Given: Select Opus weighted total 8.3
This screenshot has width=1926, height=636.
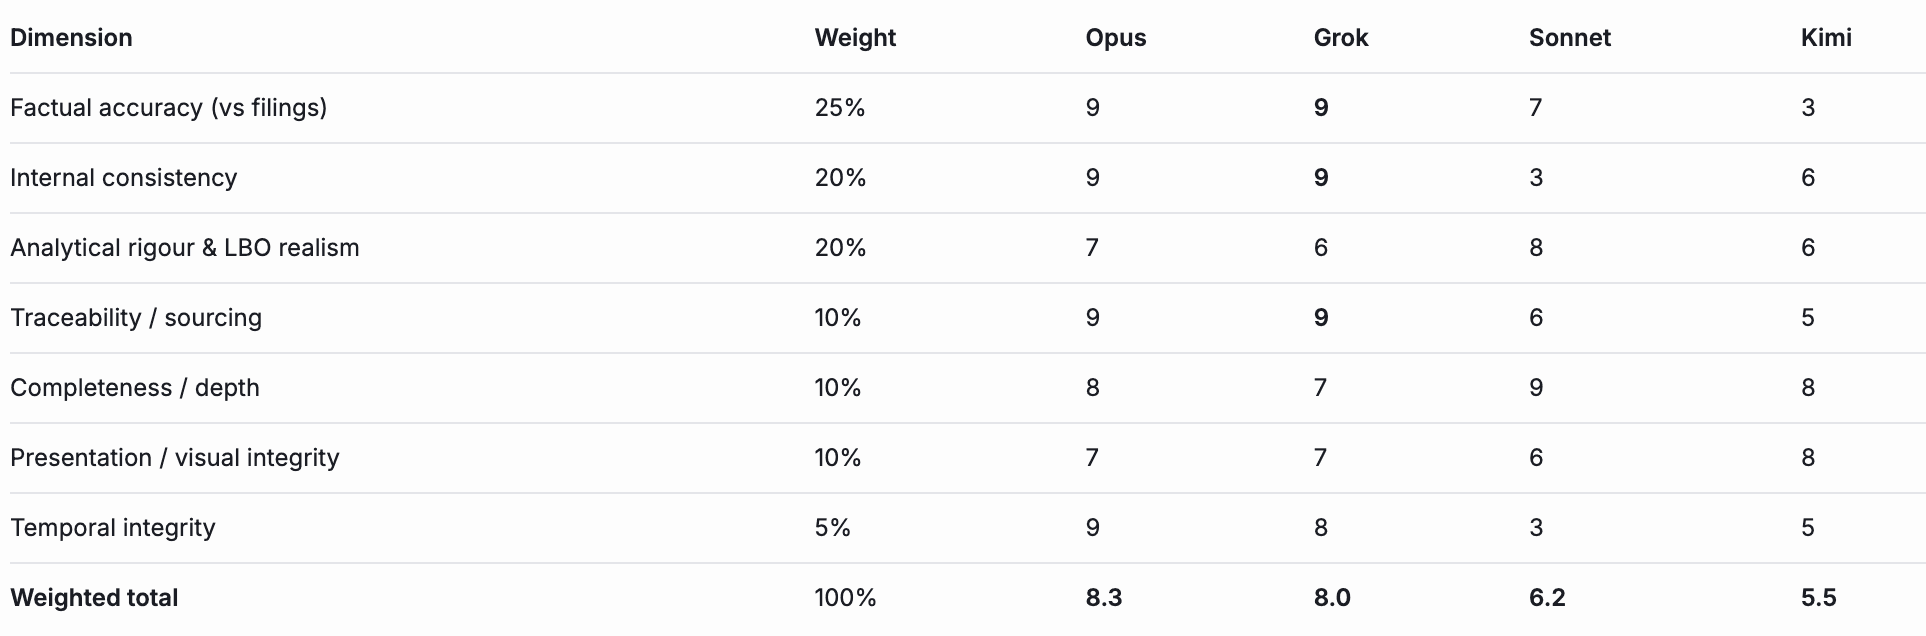Looking at the screenshot, I should pos(1104,598).
